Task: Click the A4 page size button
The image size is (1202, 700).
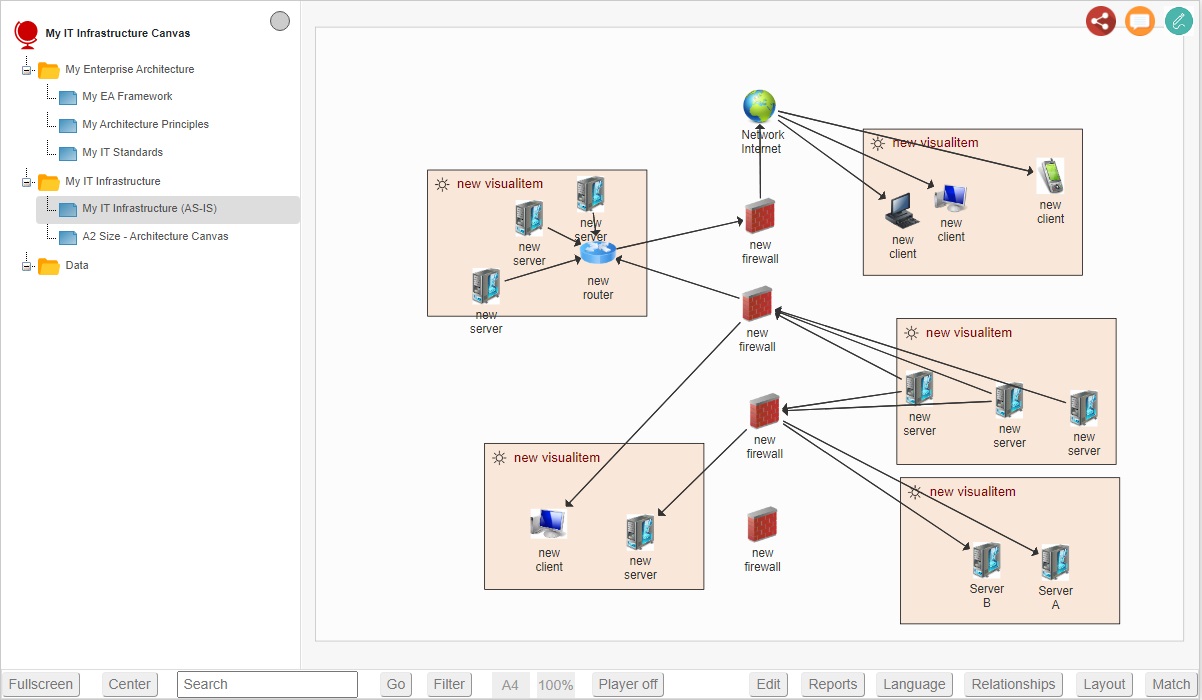Action: pos(510,685)
